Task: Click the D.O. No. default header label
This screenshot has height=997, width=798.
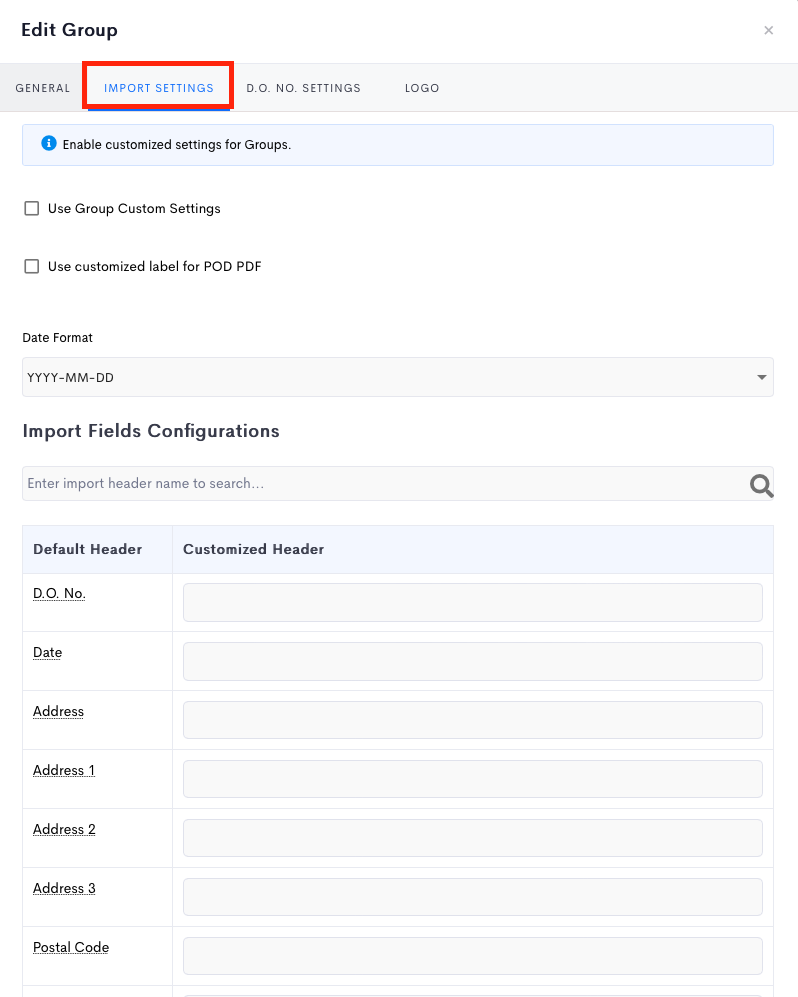Action: coord(58,593)
